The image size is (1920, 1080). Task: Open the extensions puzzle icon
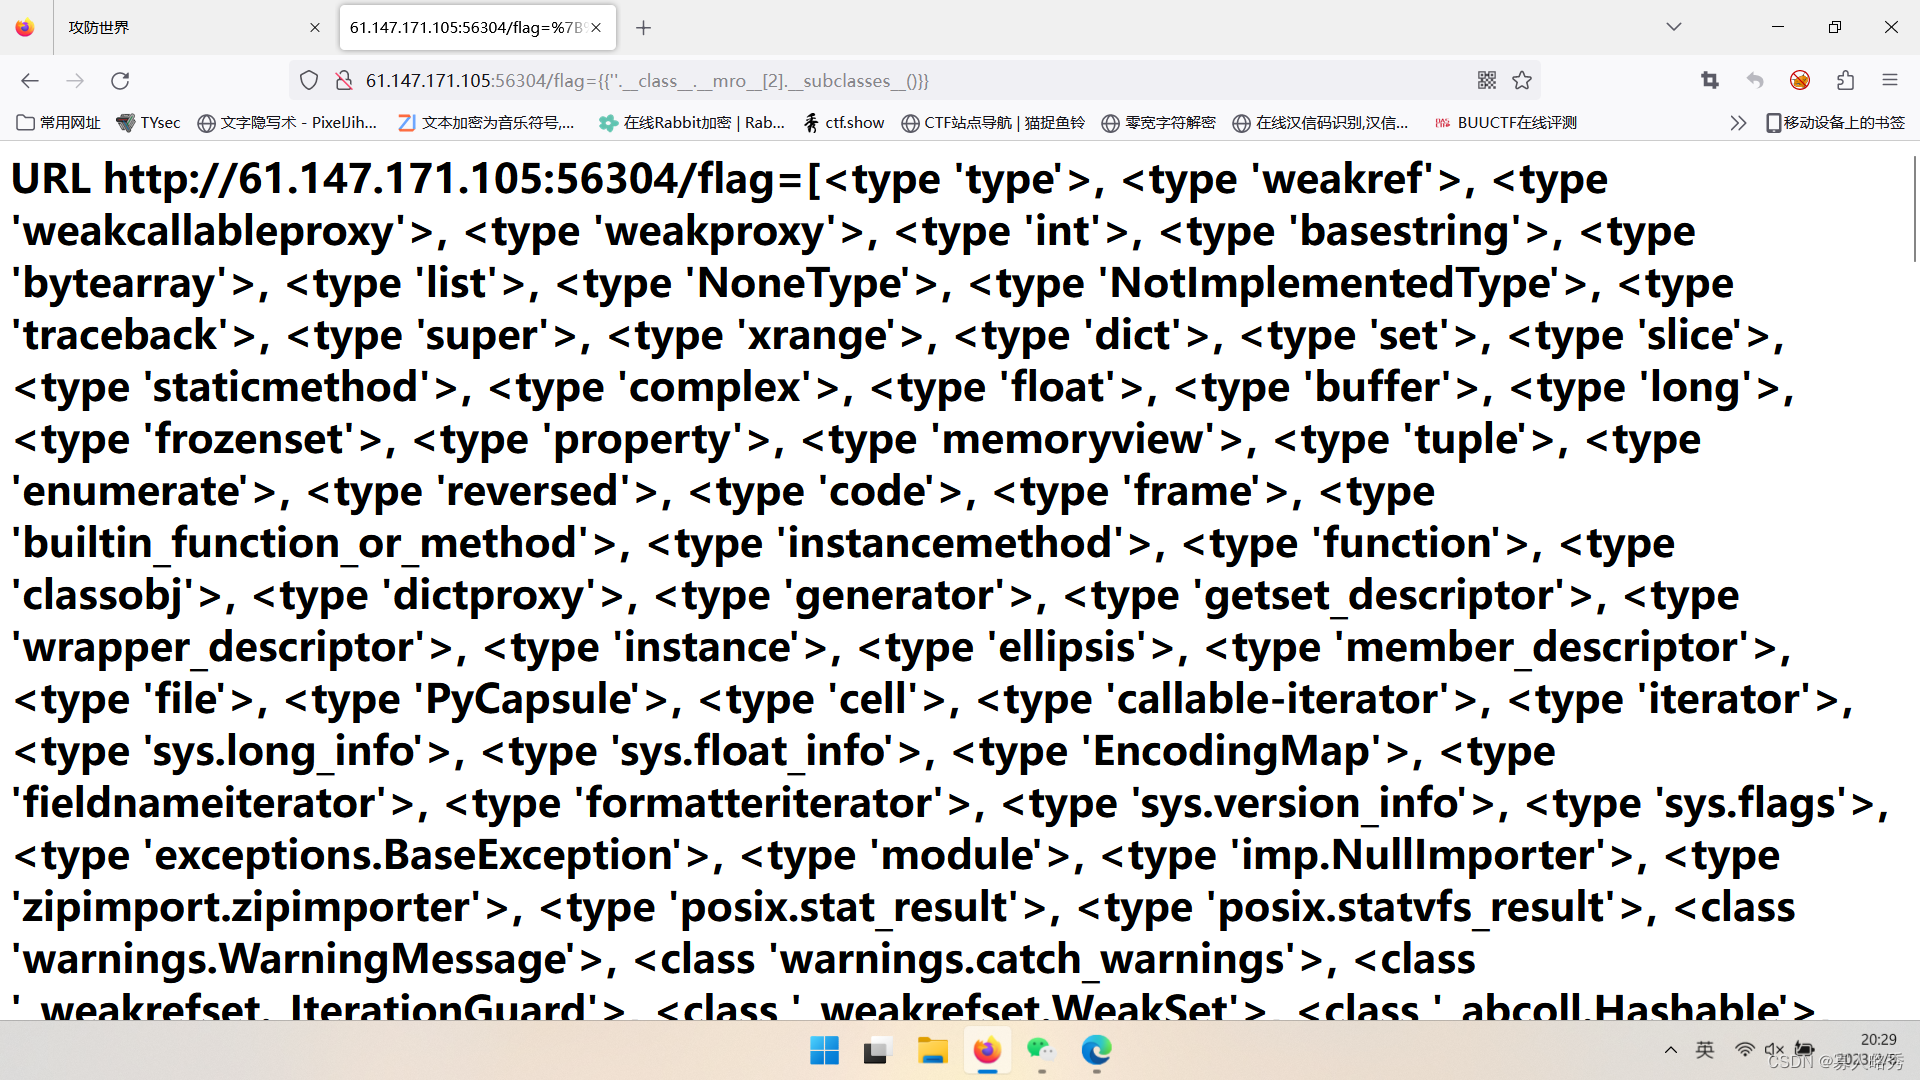pyautogui.click(x=1845, y=81)
